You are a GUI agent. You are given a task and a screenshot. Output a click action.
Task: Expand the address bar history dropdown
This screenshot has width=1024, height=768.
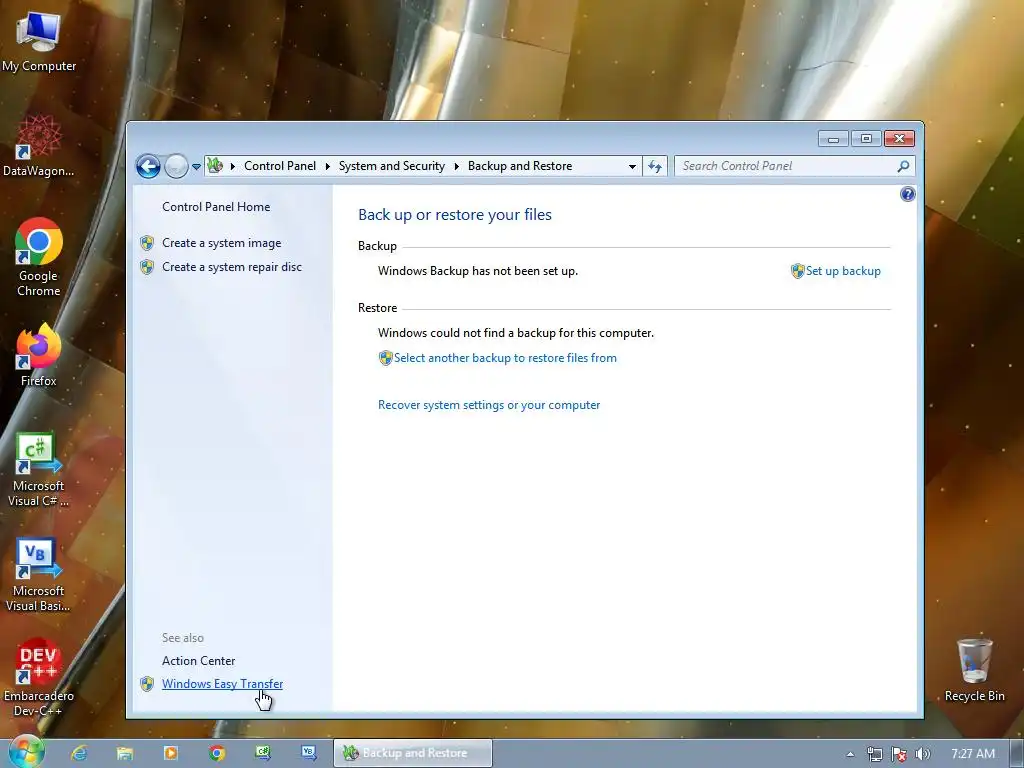click(632, 167)
